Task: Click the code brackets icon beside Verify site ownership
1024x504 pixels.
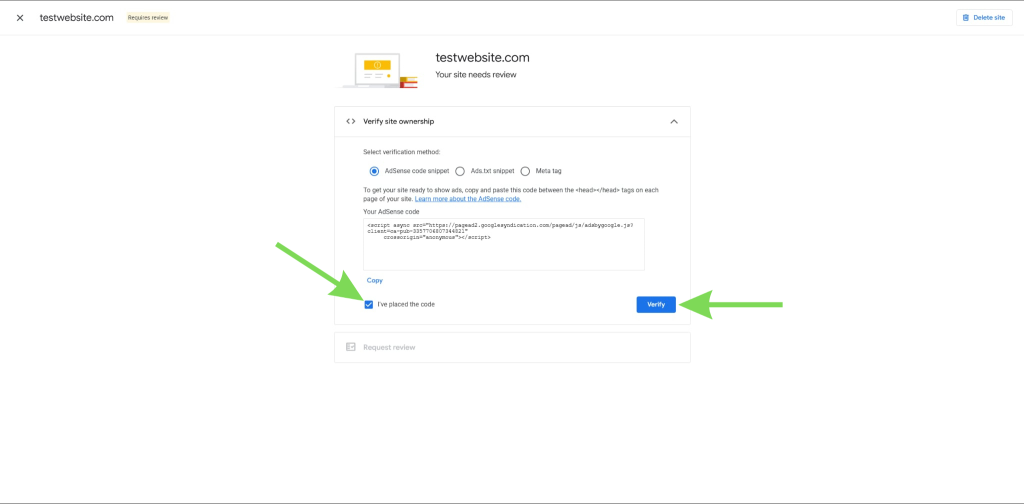Action: tap(351, 121)
